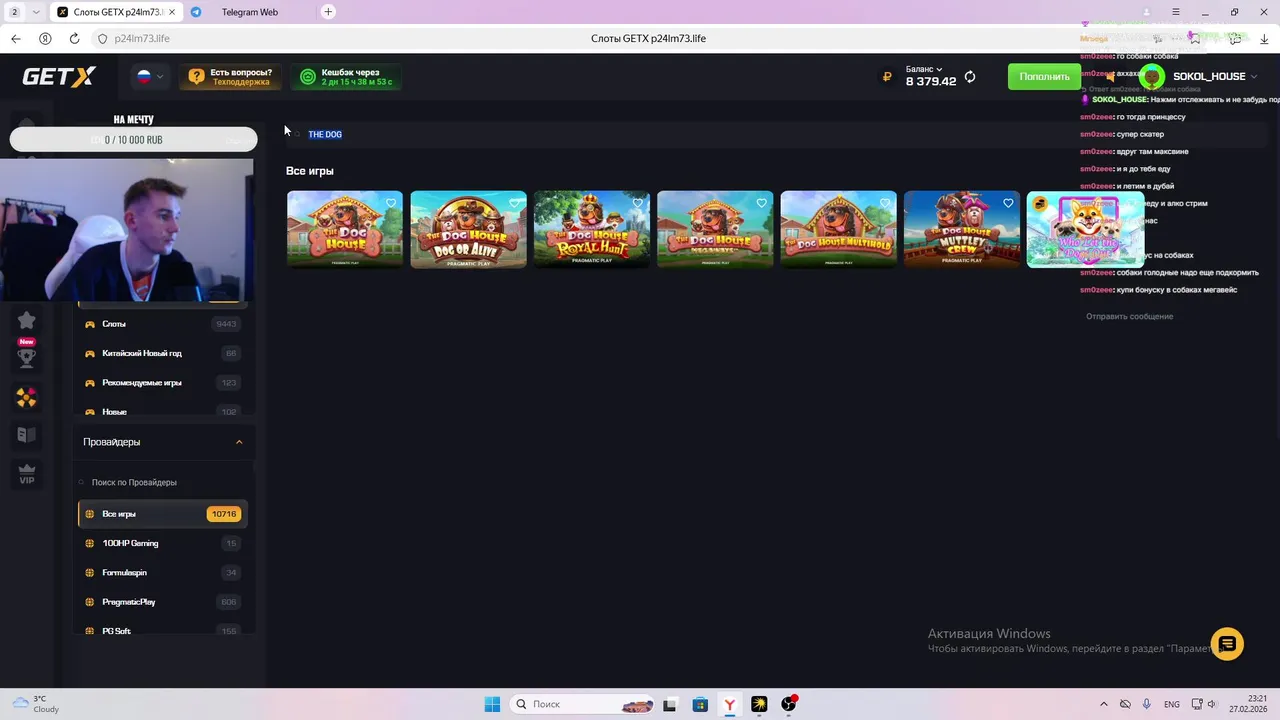Viewport: 1280px width, 720px height.
Task: Favorite Megaways game with heart icon
Action: coord(761,203)
